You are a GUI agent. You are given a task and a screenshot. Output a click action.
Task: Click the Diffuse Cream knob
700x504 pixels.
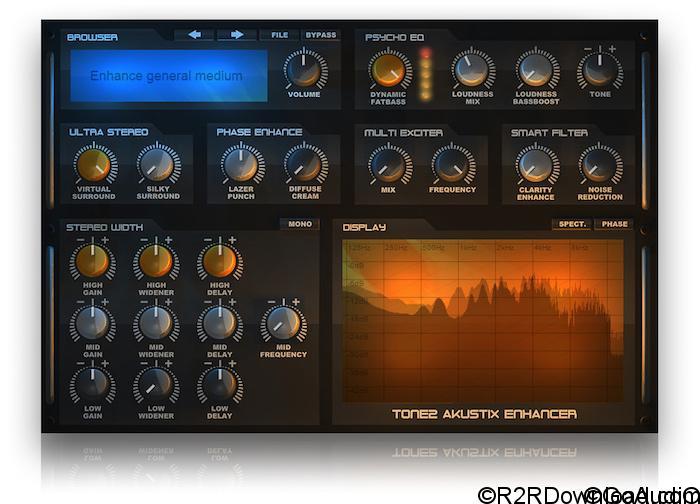(305, 164)
